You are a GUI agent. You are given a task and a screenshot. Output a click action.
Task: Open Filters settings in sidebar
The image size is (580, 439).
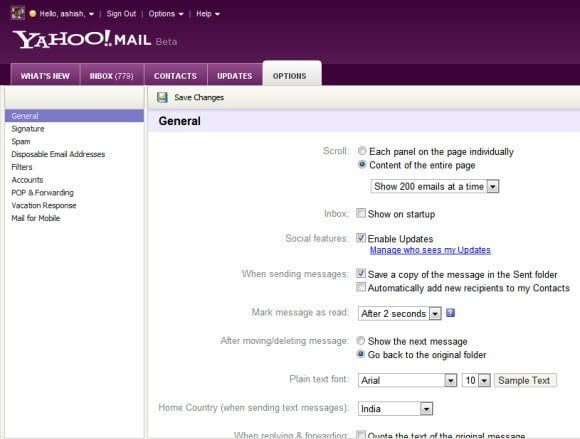[x=21, y=167]
